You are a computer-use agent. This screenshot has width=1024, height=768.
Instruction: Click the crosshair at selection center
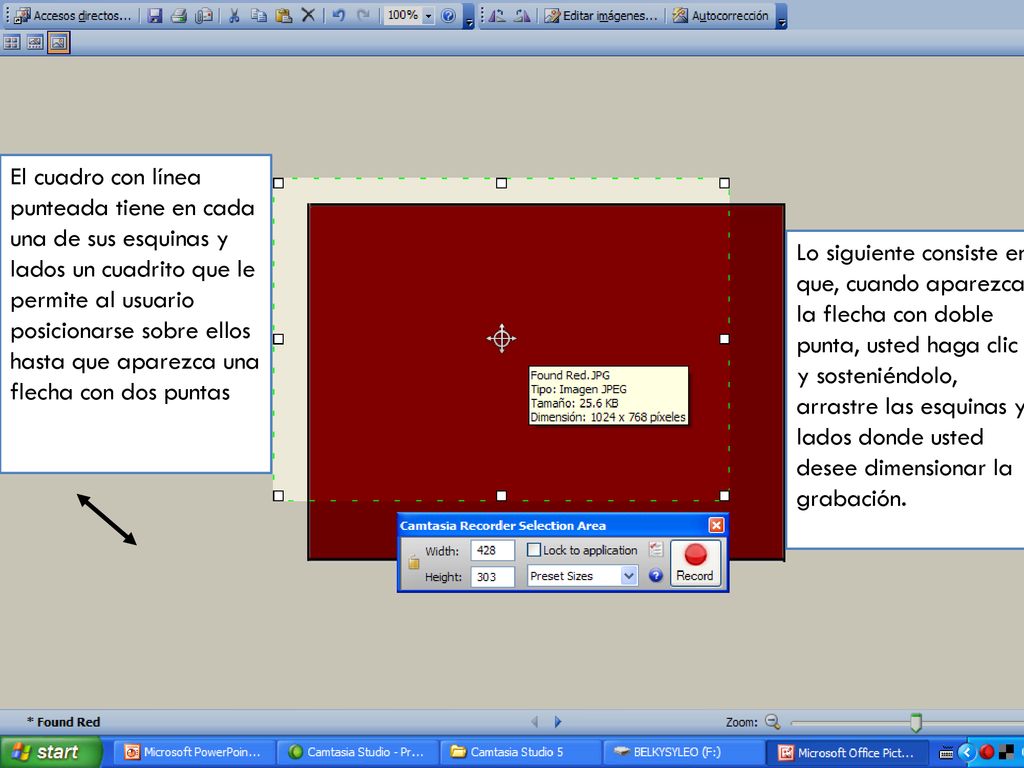502,338
